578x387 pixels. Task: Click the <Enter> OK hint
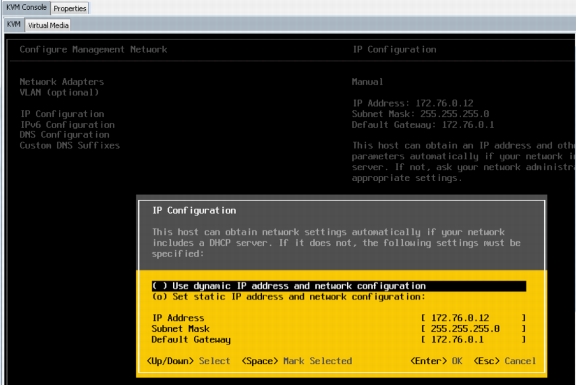click(436, 361)
